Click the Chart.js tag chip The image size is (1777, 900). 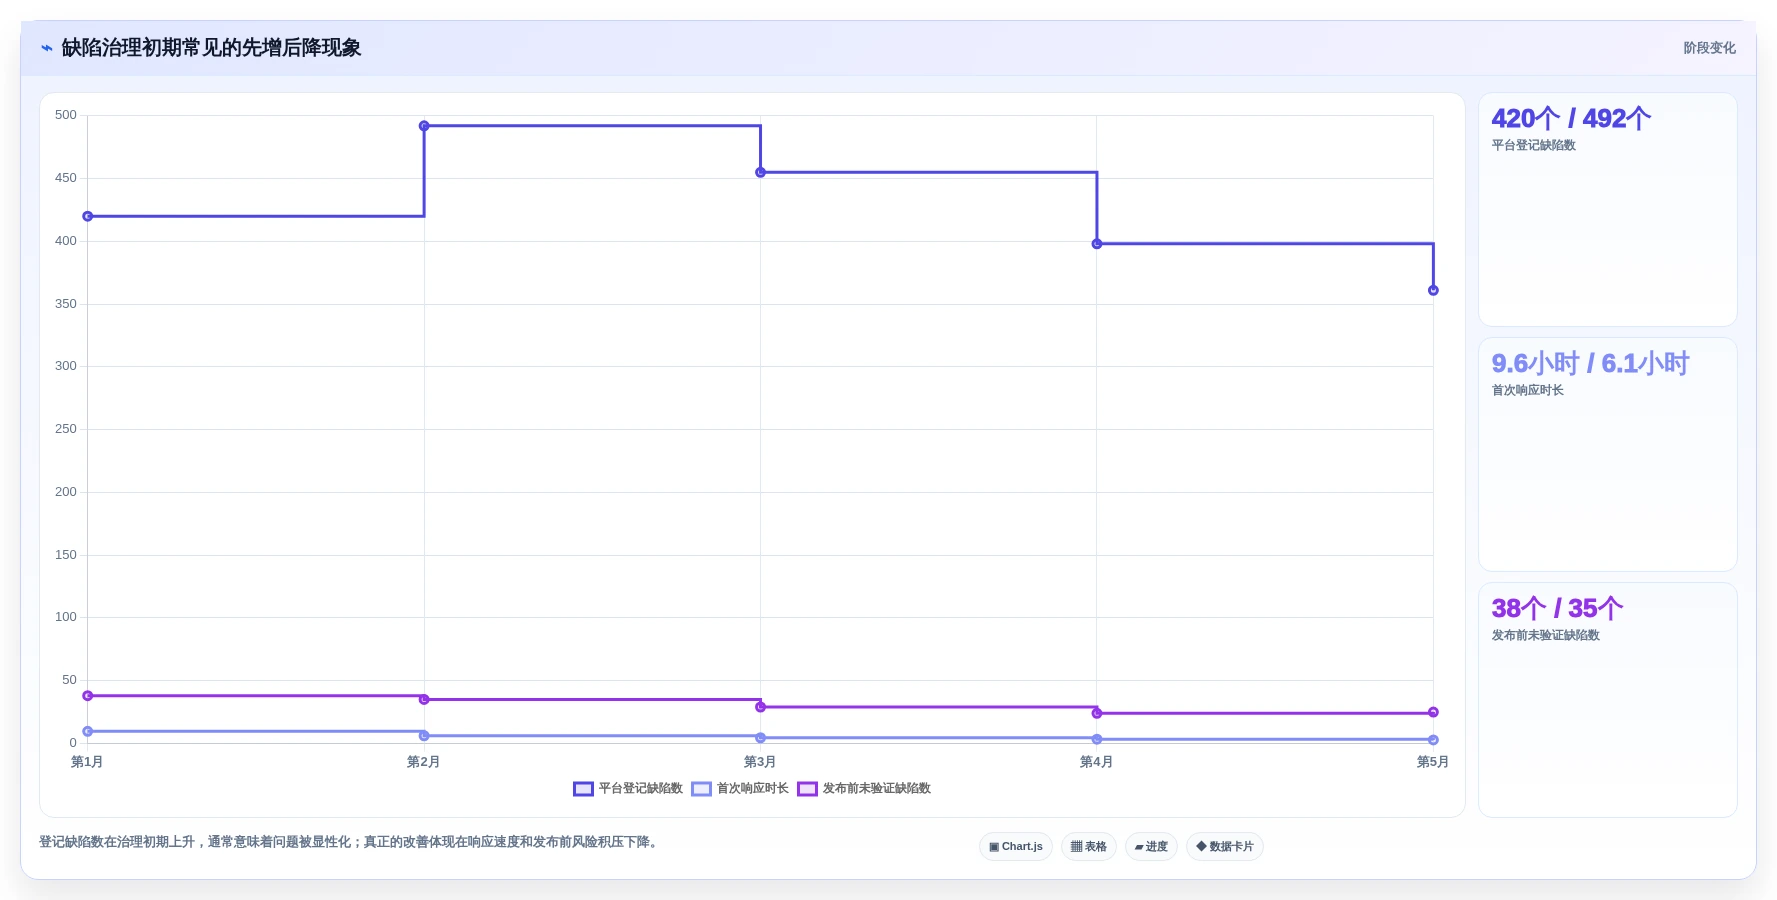(1016, 846)
